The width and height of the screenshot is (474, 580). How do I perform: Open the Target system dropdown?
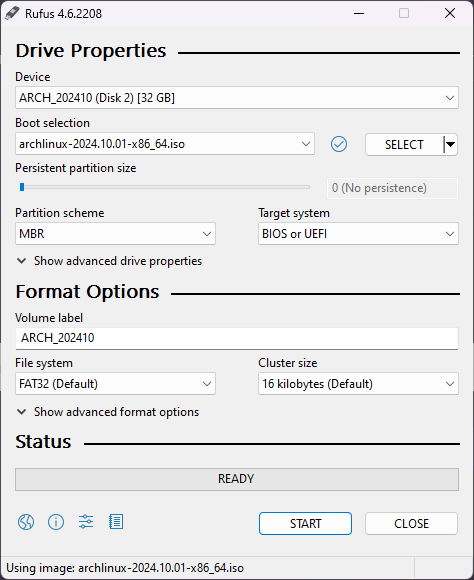point(358,234)
